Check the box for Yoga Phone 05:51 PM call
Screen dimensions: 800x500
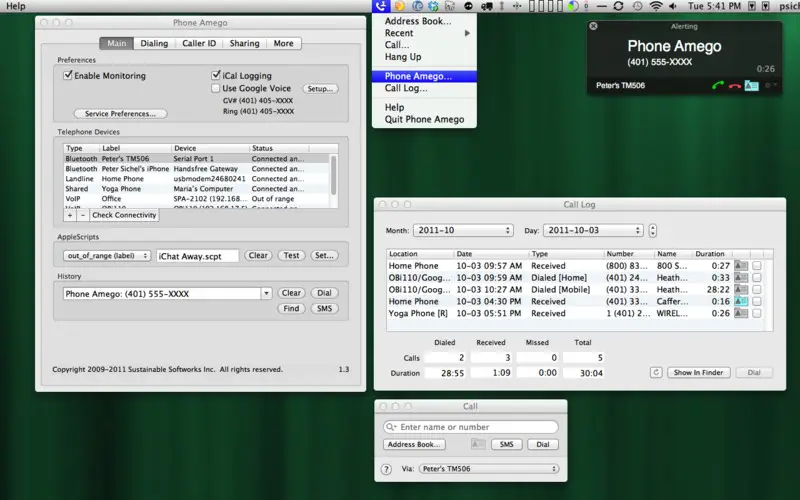(757, 313)
